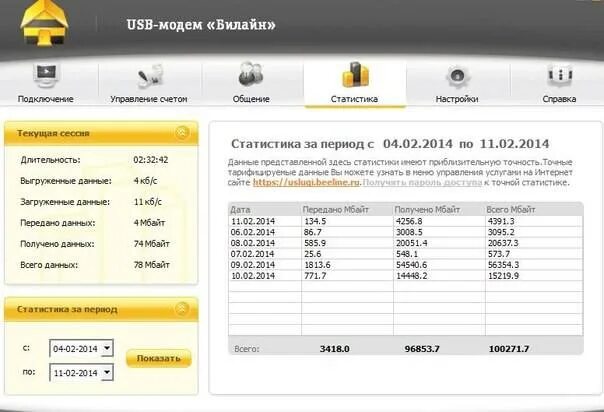The width and height of the screenshot is (604, 412).
Task: Click the Передано данных value 4 Мбайт
Action: (149, 223)
